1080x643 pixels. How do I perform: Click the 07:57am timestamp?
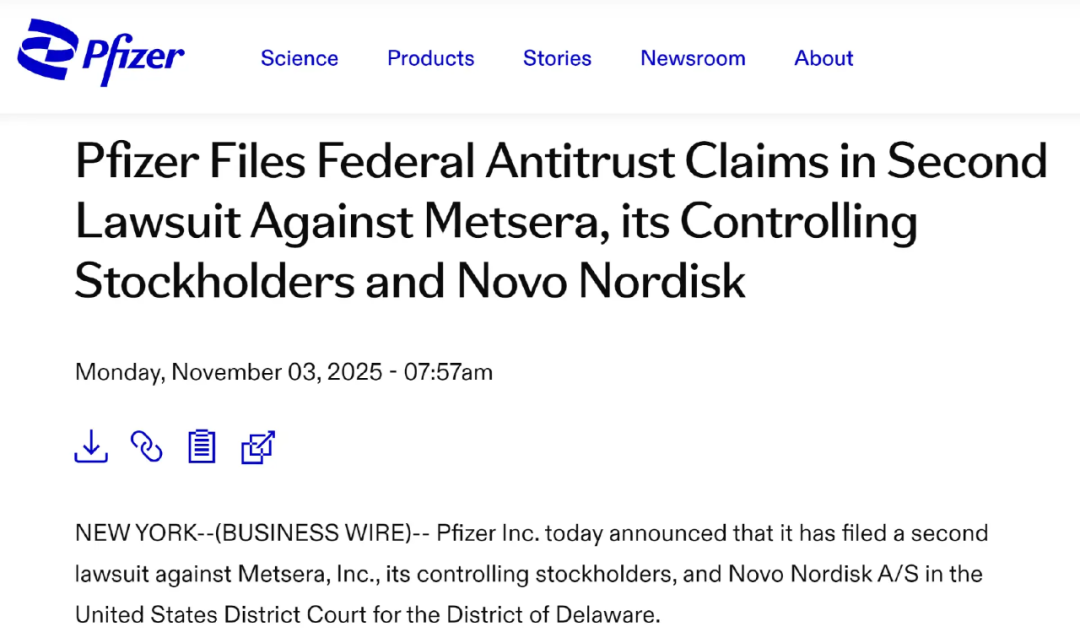click(x=448, y=372)
